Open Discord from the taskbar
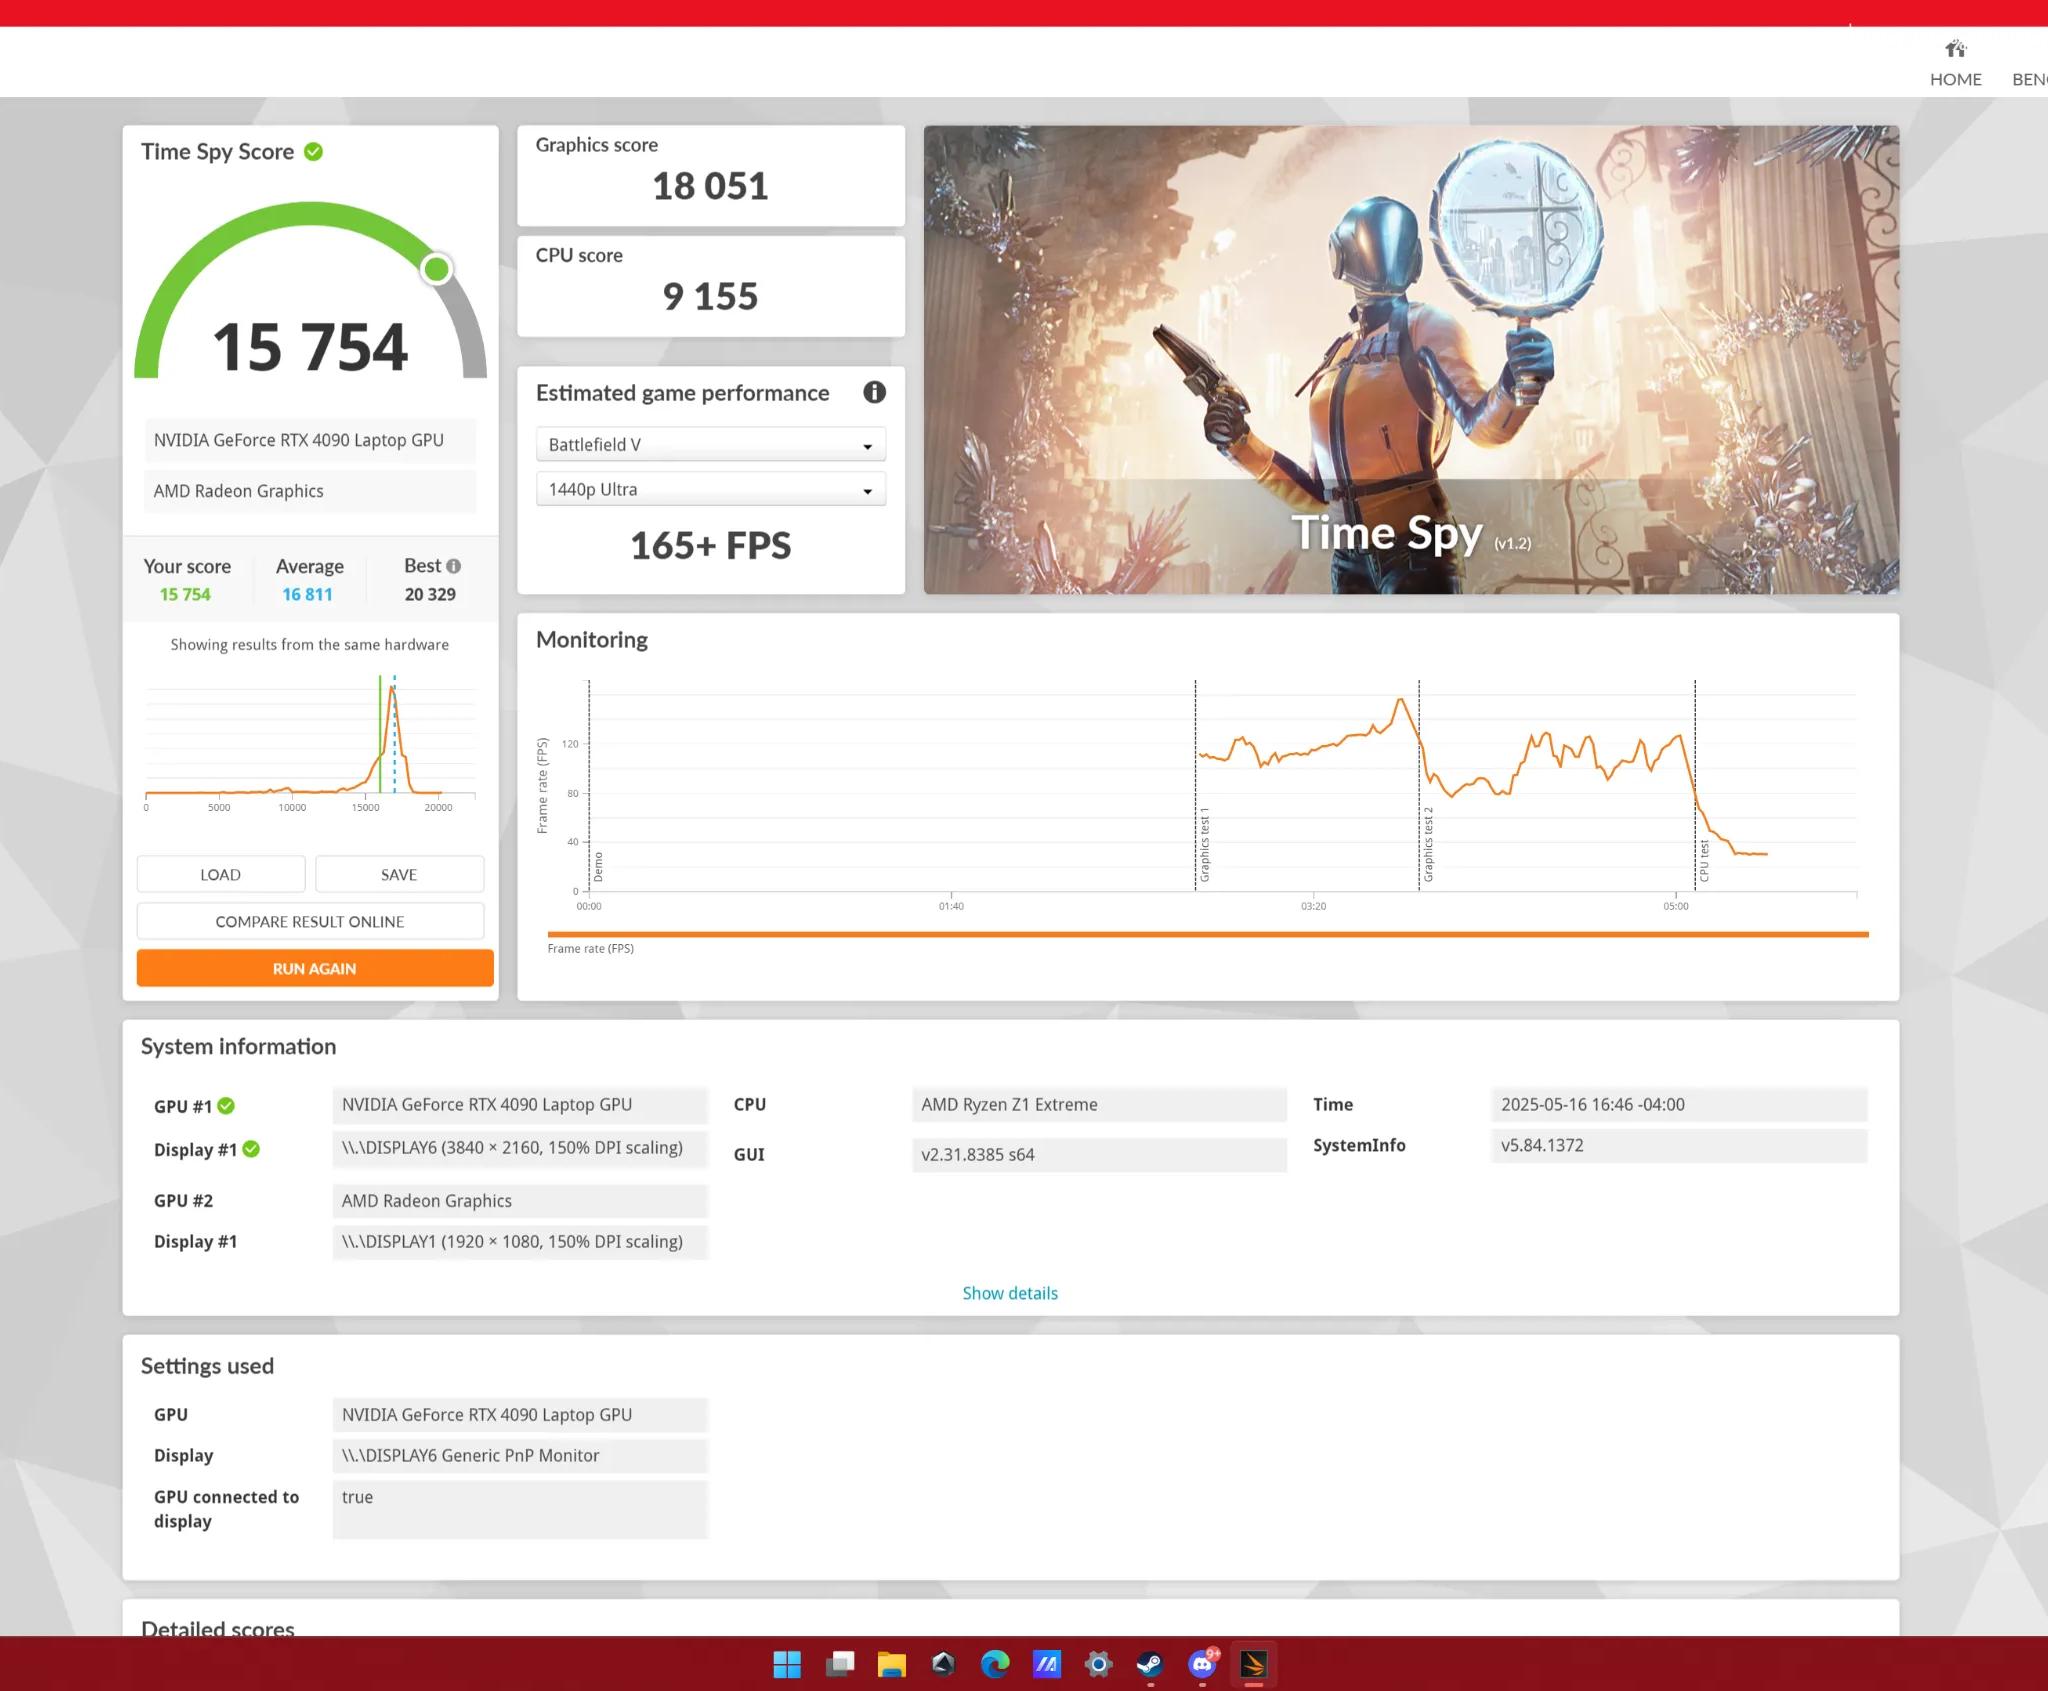Viewport: 2048px width, 1691px height. (1202, 1664)
